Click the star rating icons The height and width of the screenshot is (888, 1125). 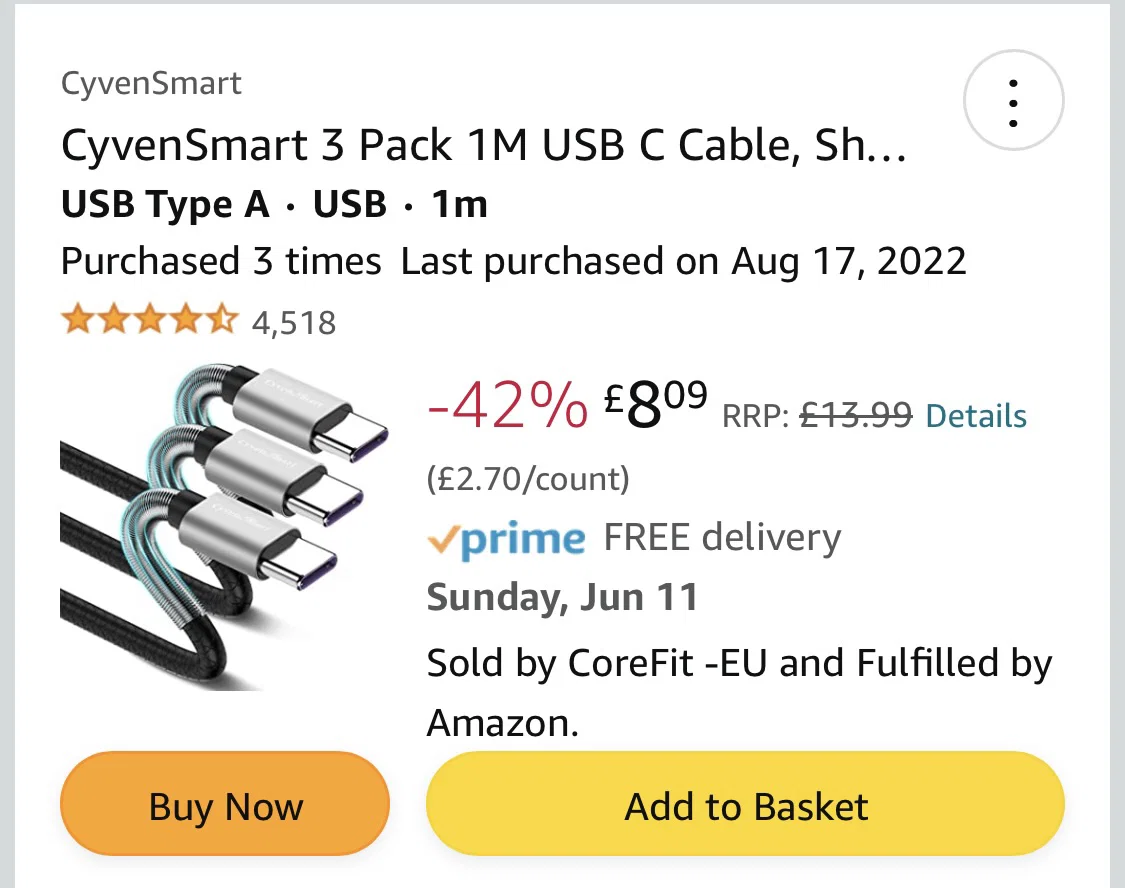pos(149,321)
